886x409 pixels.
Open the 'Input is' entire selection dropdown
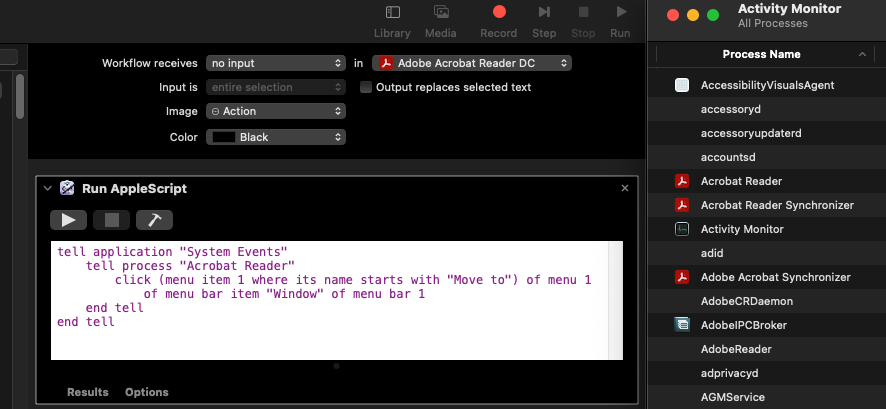point(276,87)
